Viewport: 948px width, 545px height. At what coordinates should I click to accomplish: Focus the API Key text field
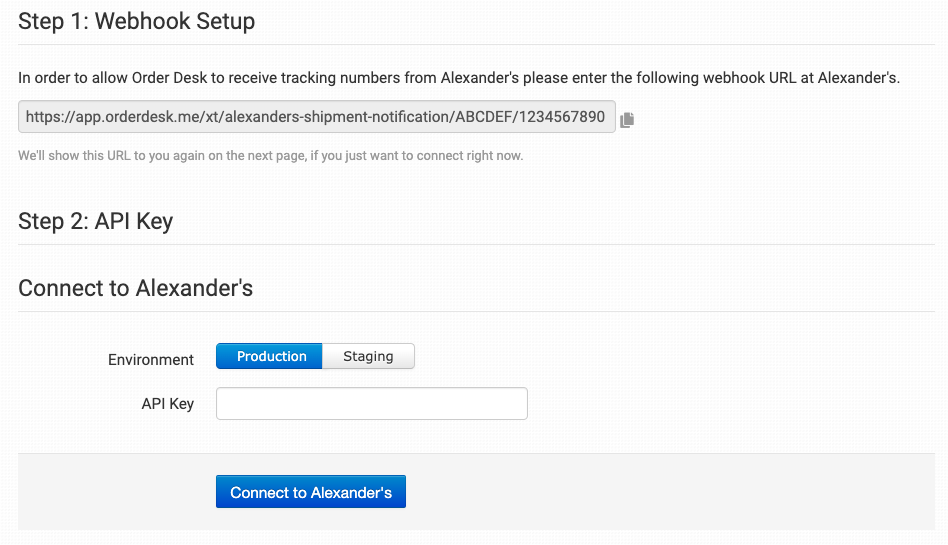371,404
